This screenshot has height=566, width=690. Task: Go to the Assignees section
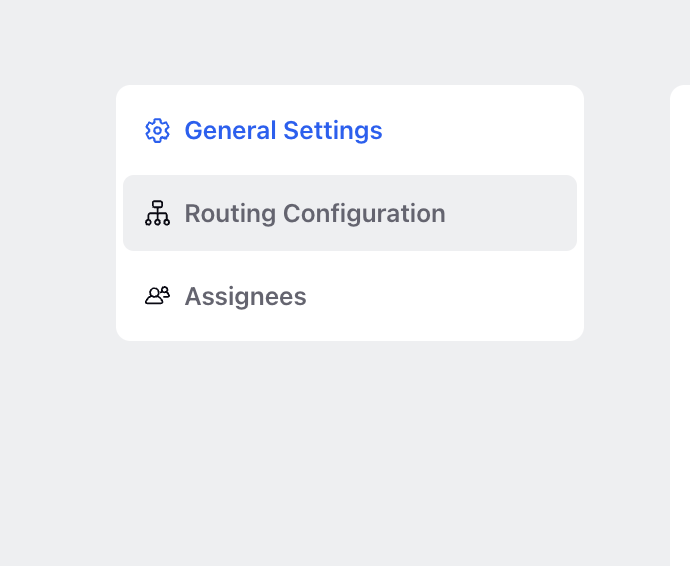pos(350,296)
